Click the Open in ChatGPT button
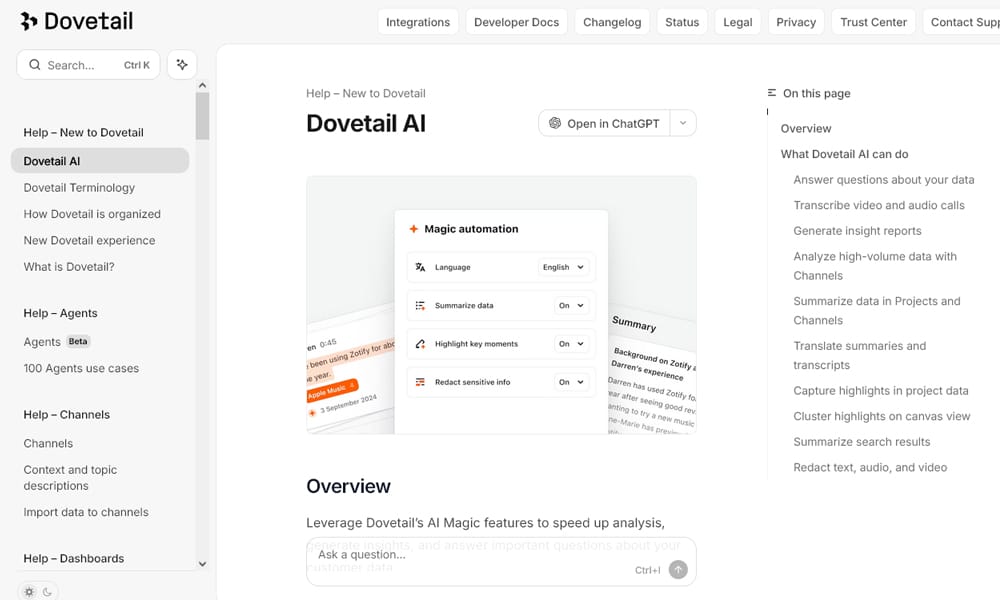The width and height of the screenshot is (1000, 600). (610, 123)
